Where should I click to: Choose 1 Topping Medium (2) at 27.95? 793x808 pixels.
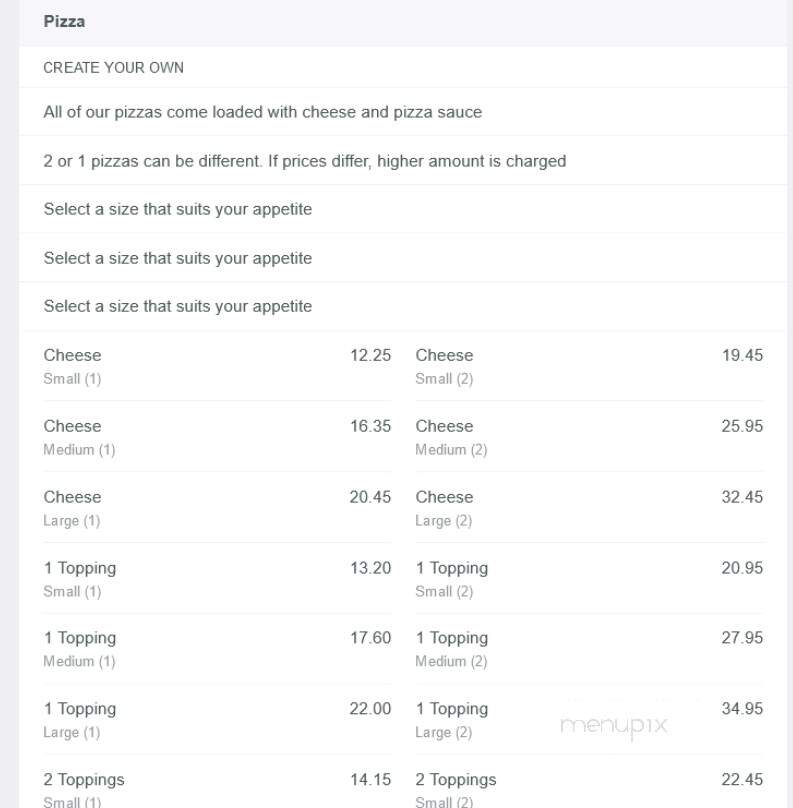coord(589,649)
